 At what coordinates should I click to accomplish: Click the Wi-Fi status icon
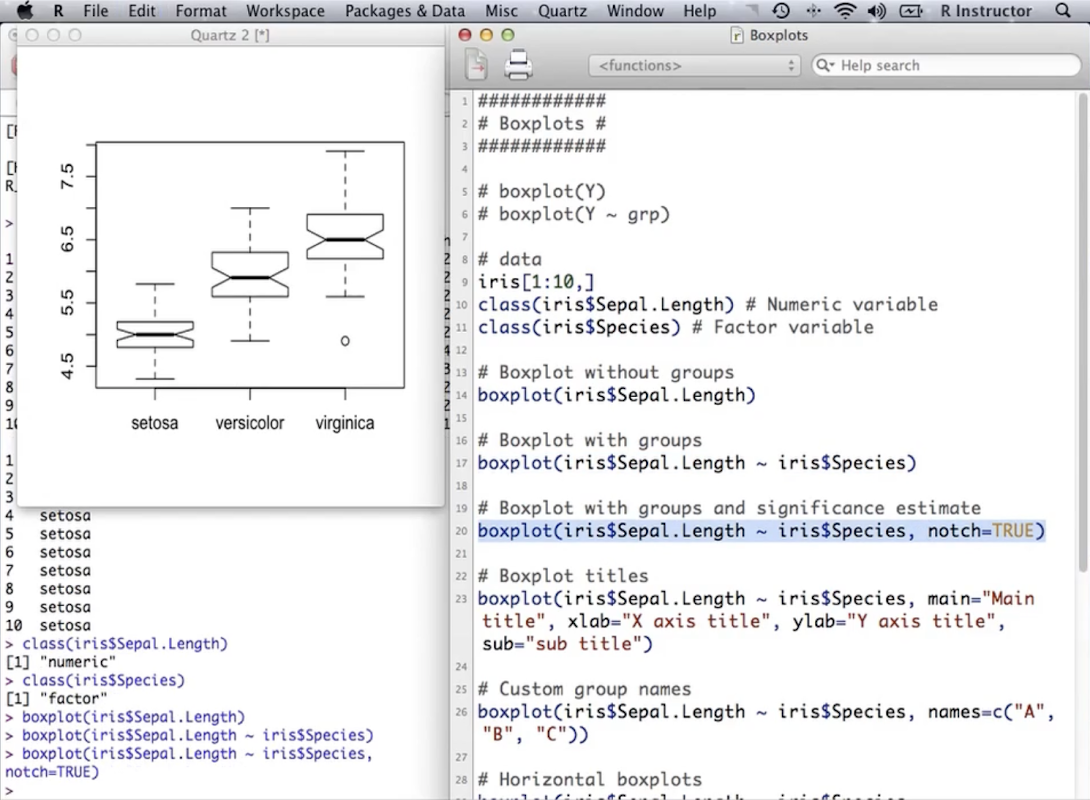point(845,11)
